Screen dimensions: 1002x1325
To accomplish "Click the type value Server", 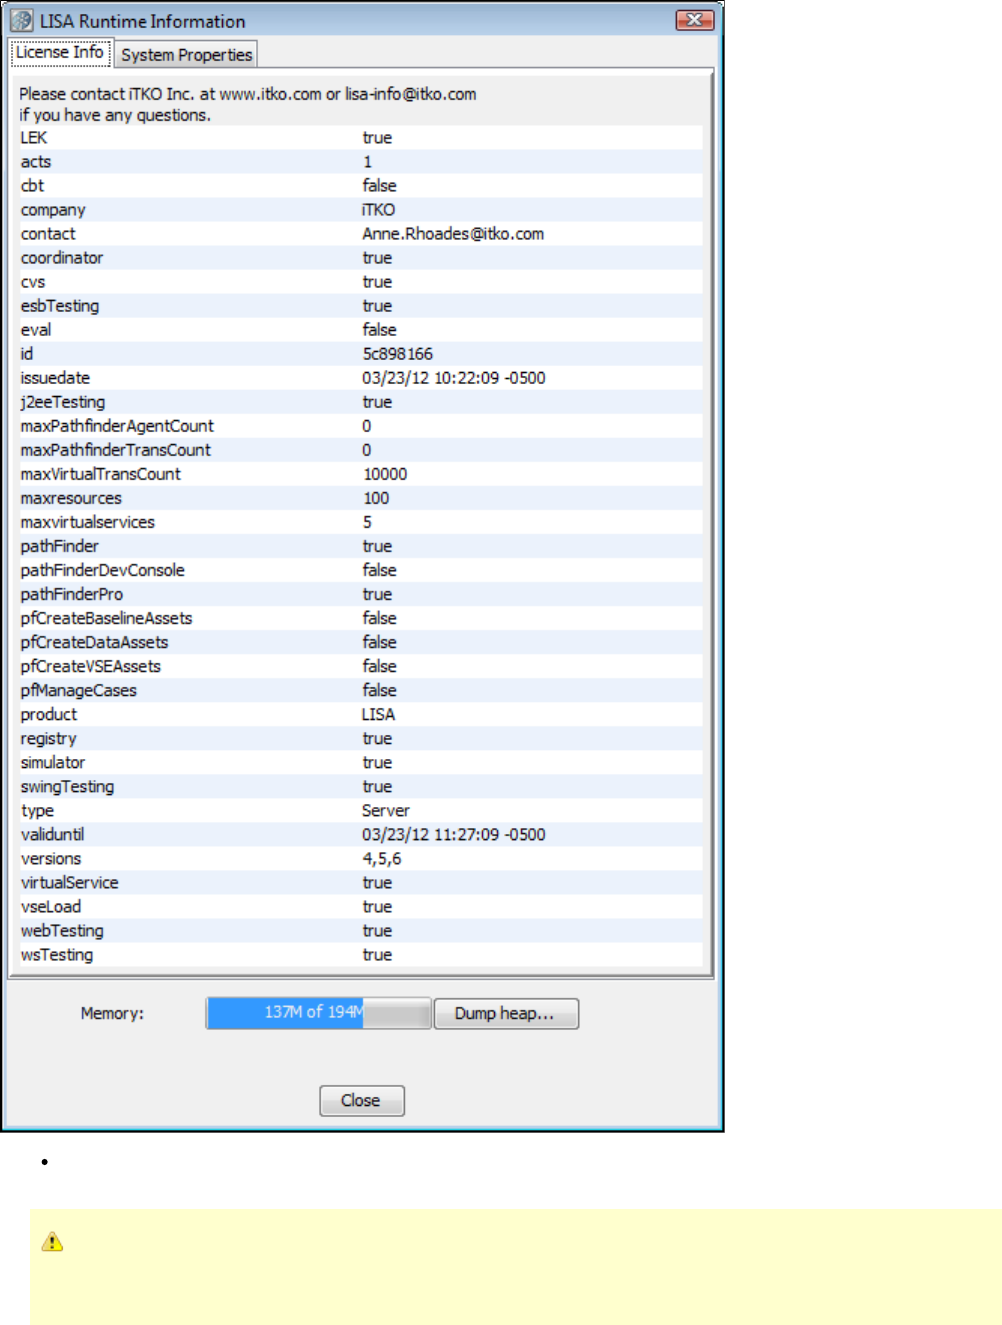I will click(x=386, y=810).
